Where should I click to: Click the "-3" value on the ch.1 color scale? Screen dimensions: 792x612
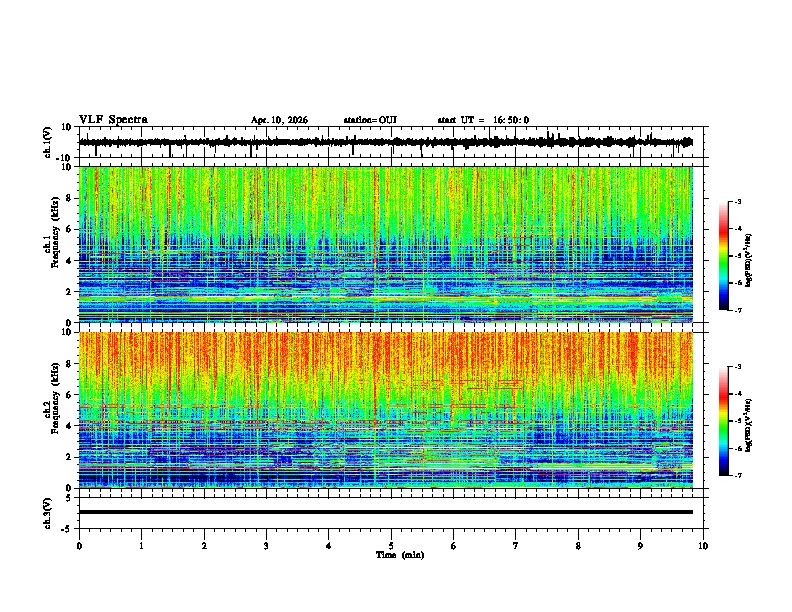click(738, 201)
